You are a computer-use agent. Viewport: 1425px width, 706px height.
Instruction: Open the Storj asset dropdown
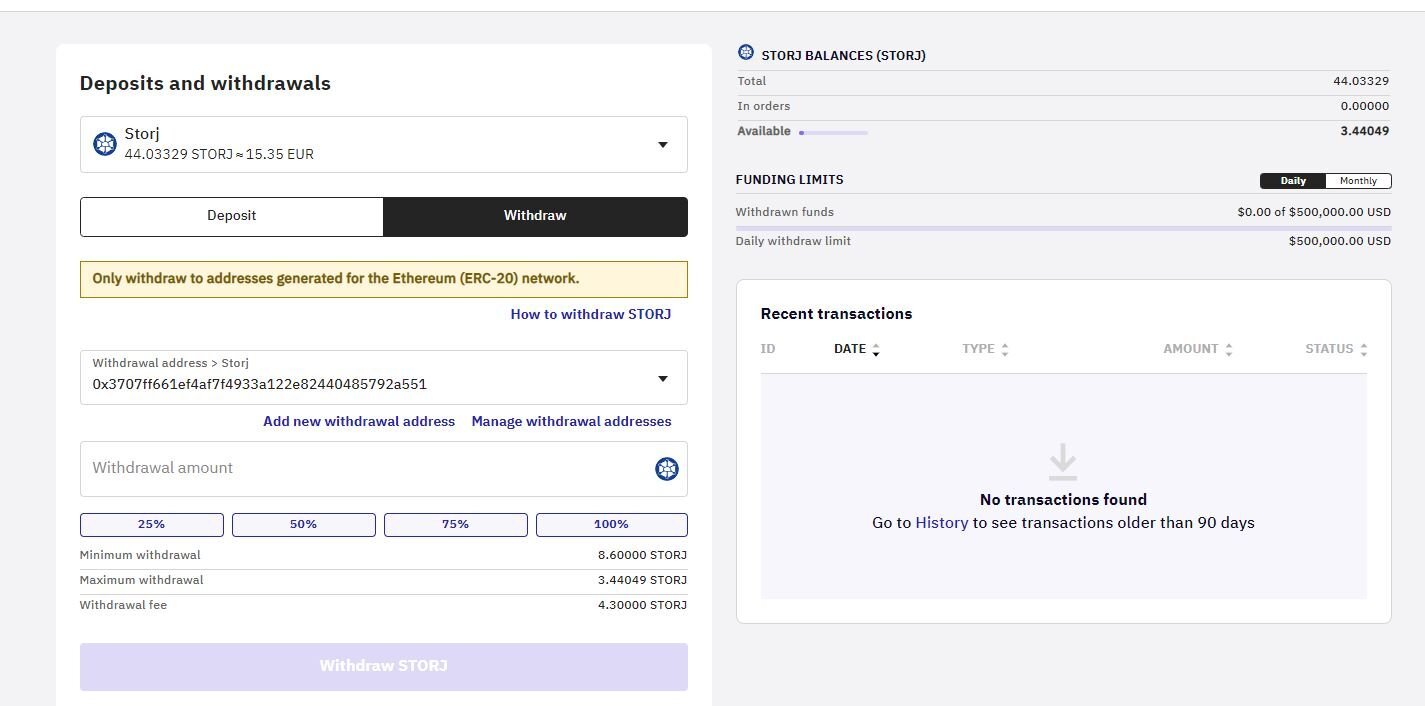(384, 144)
